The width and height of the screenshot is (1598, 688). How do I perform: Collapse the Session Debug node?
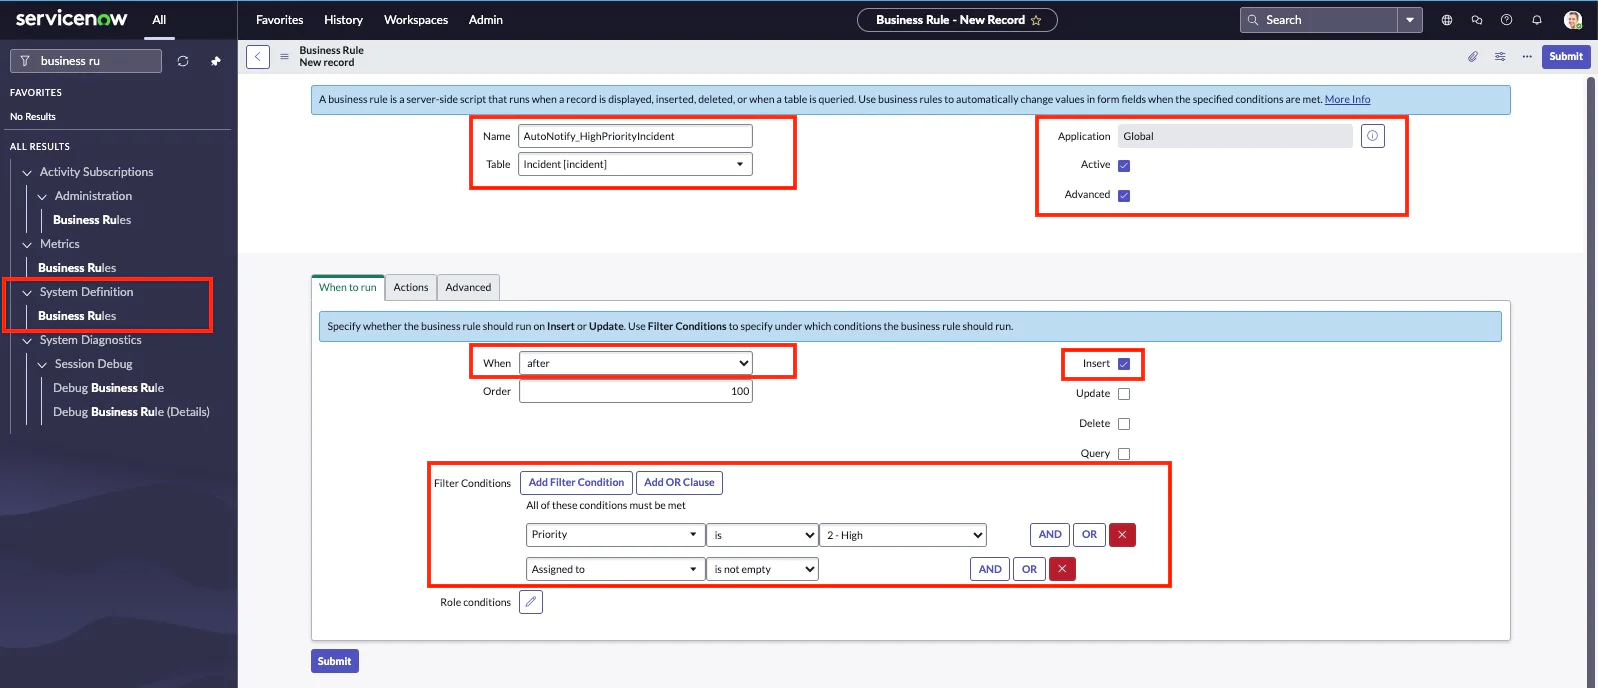(42, 365)
